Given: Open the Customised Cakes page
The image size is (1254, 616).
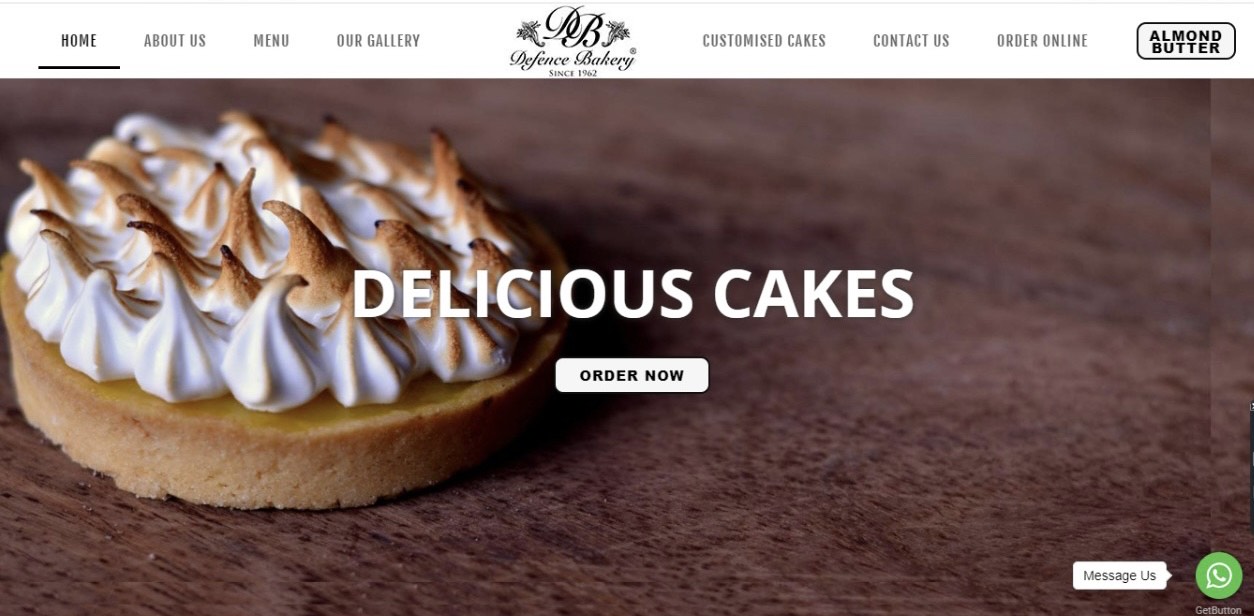Looking at the screenshot, I should [764, 41].
